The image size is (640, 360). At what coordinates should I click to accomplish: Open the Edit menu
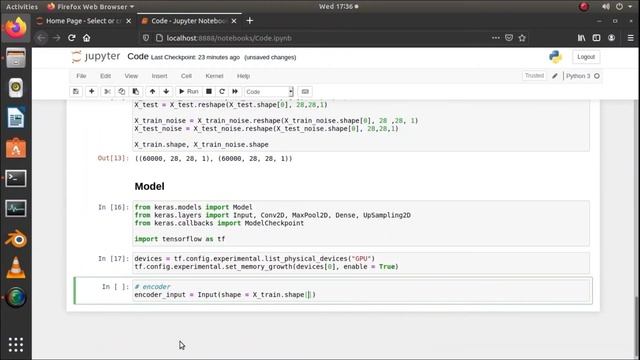105,76
